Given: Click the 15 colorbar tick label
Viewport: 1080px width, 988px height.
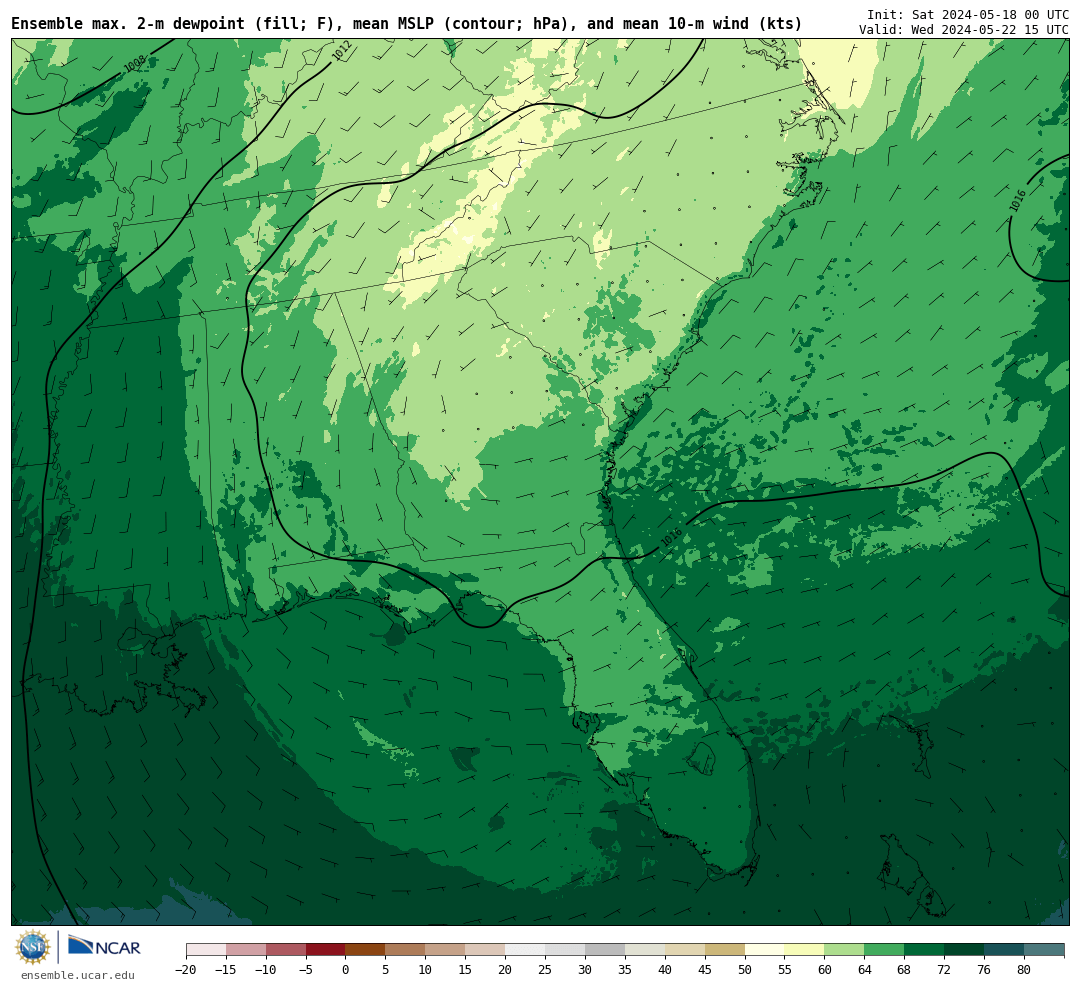Looking at the screenshot, I should 466,970.
